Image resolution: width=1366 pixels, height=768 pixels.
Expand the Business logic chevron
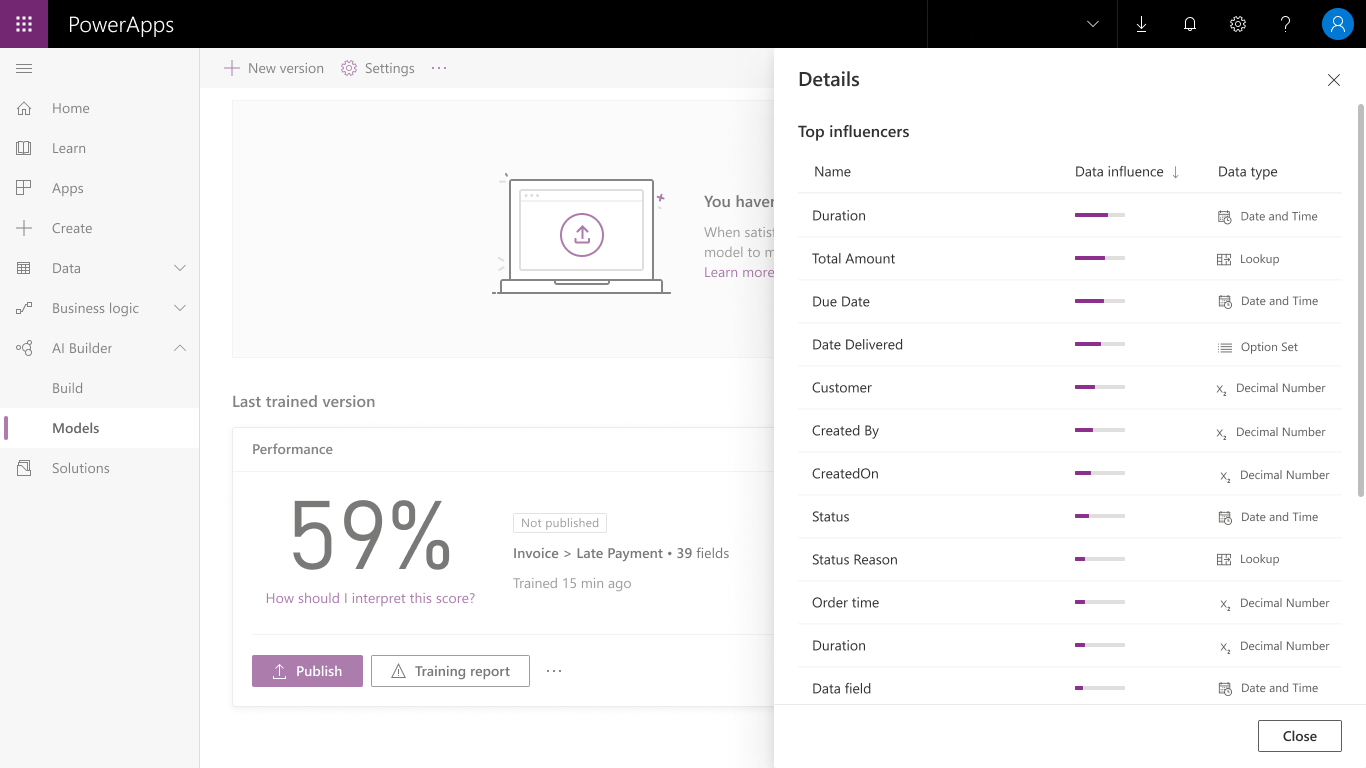(x=180, y=308)
